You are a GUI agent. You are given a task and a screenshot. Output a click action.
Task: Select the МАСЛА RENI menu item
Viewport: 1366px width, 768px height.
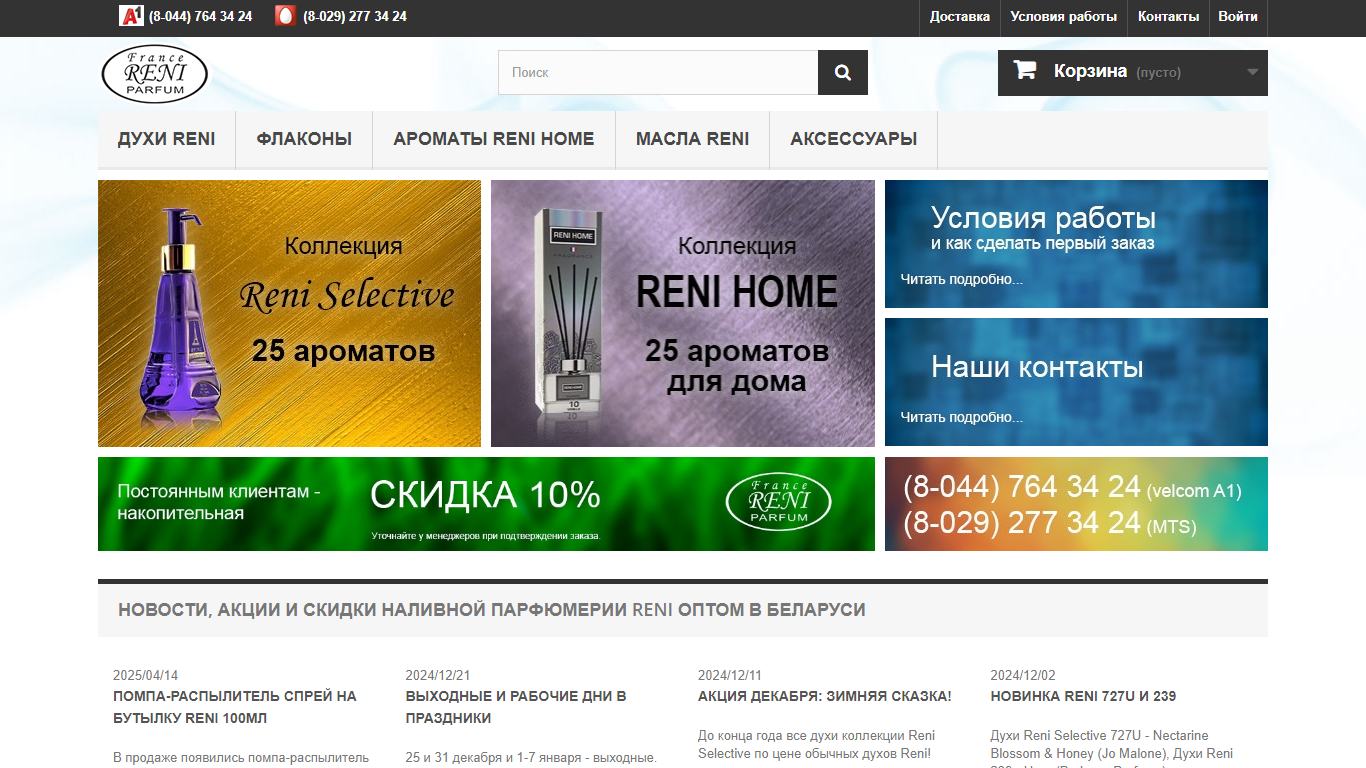click(693, 140)
